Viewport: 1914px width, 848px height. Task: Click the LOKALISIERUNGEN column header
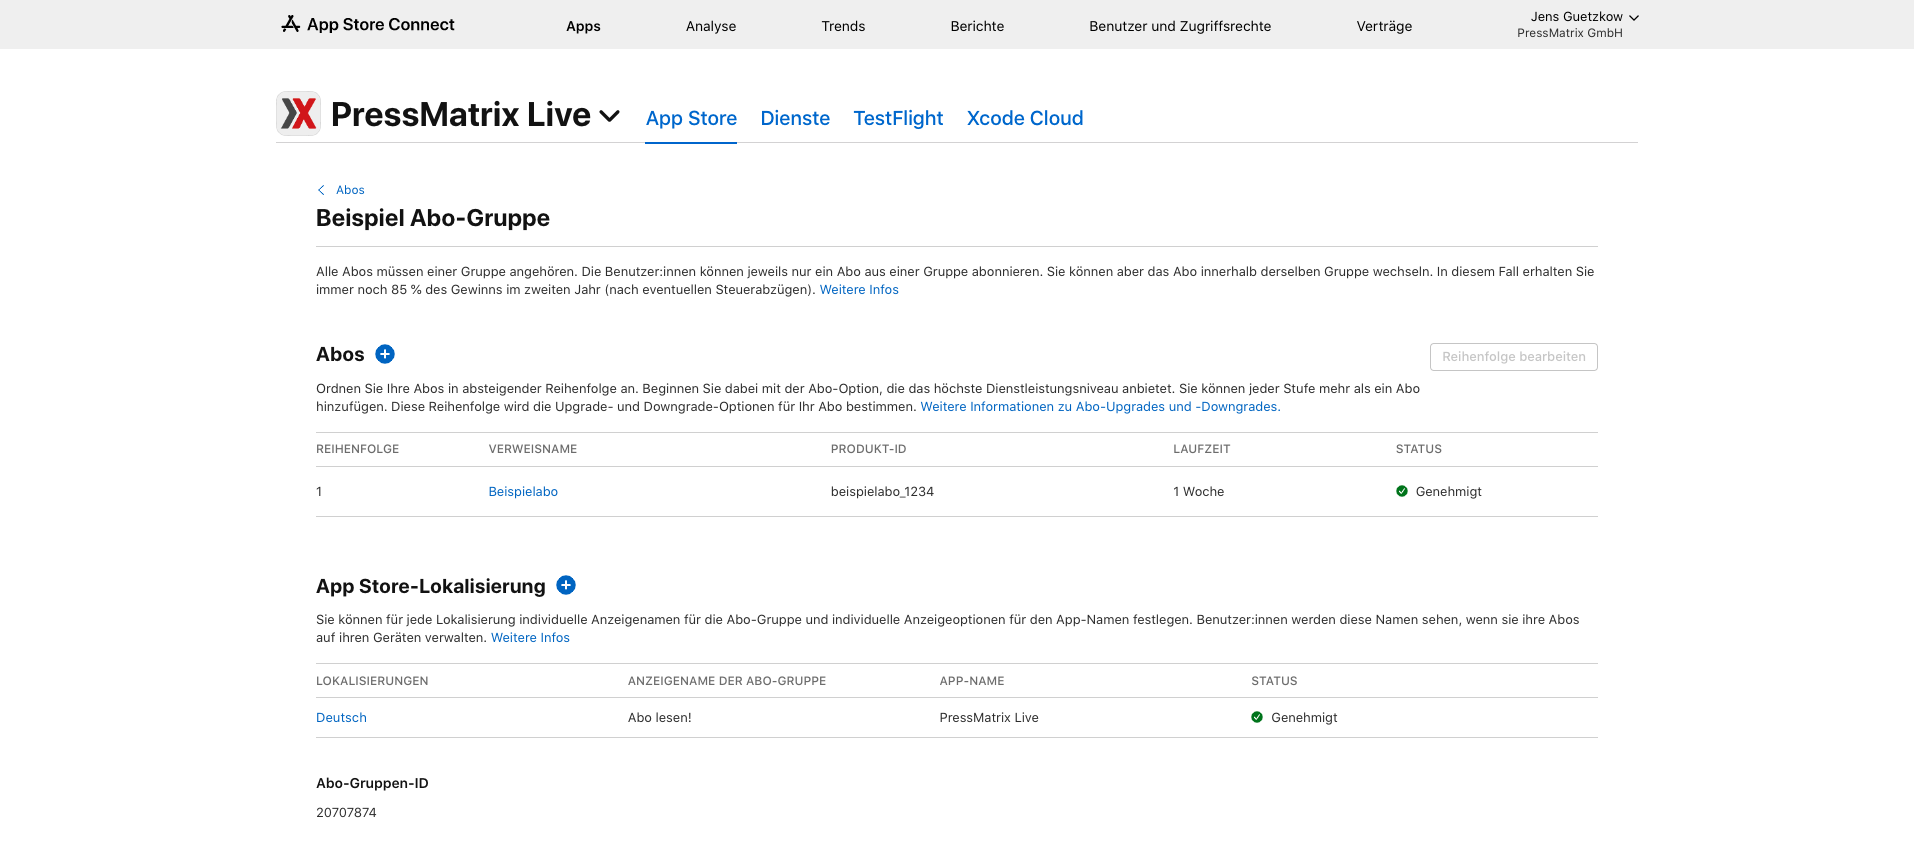click(372, 681)
